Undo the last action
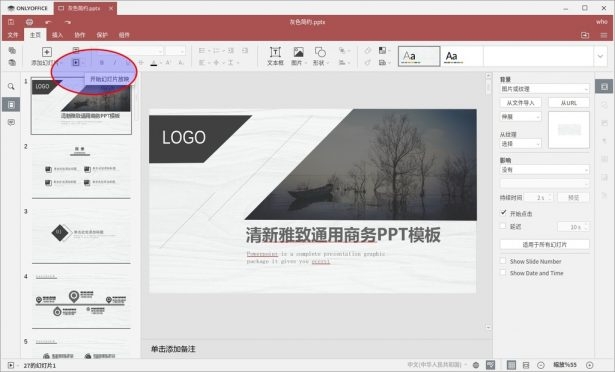Image resolution: width=615 pixels, height=372 pixels. 48,22
